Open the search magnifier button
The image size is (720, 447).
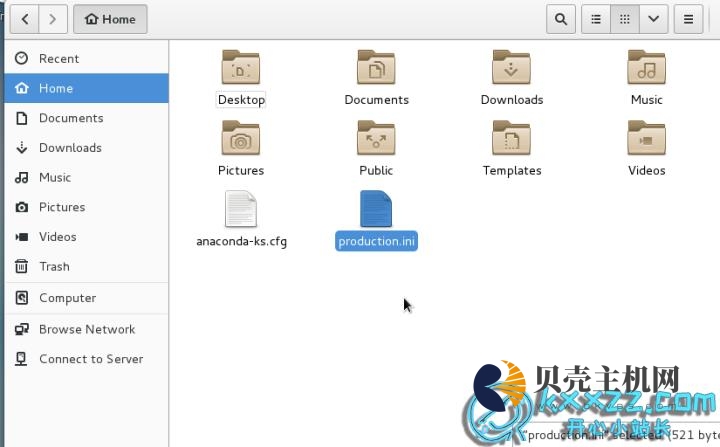[561, 19]
